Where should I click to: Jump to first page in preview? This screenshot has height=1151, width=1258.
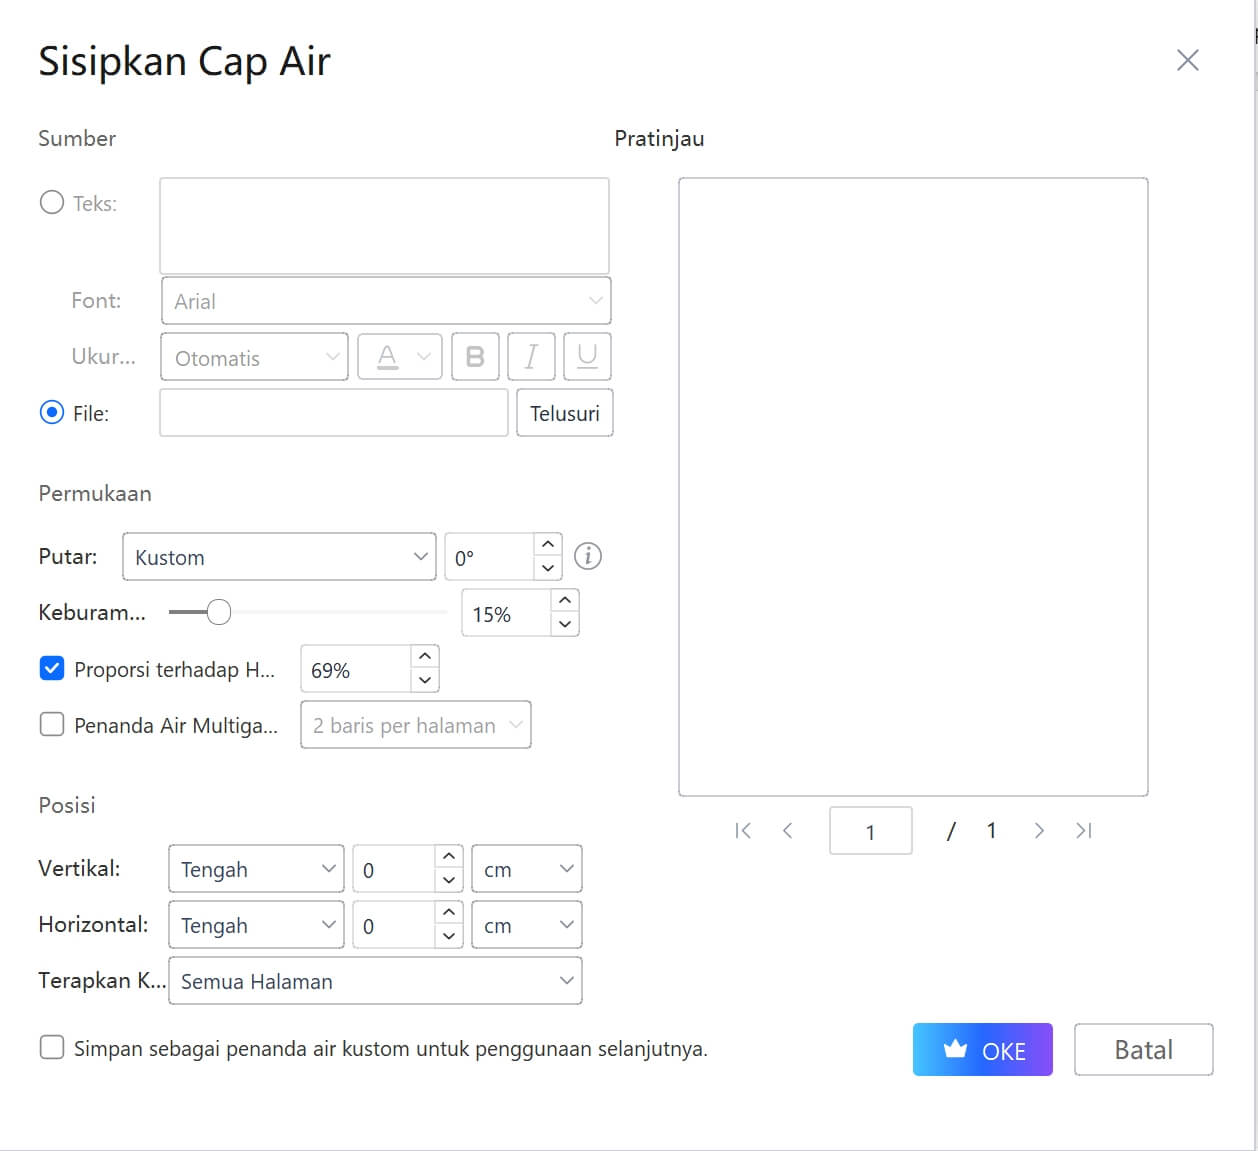coord(743,830)
